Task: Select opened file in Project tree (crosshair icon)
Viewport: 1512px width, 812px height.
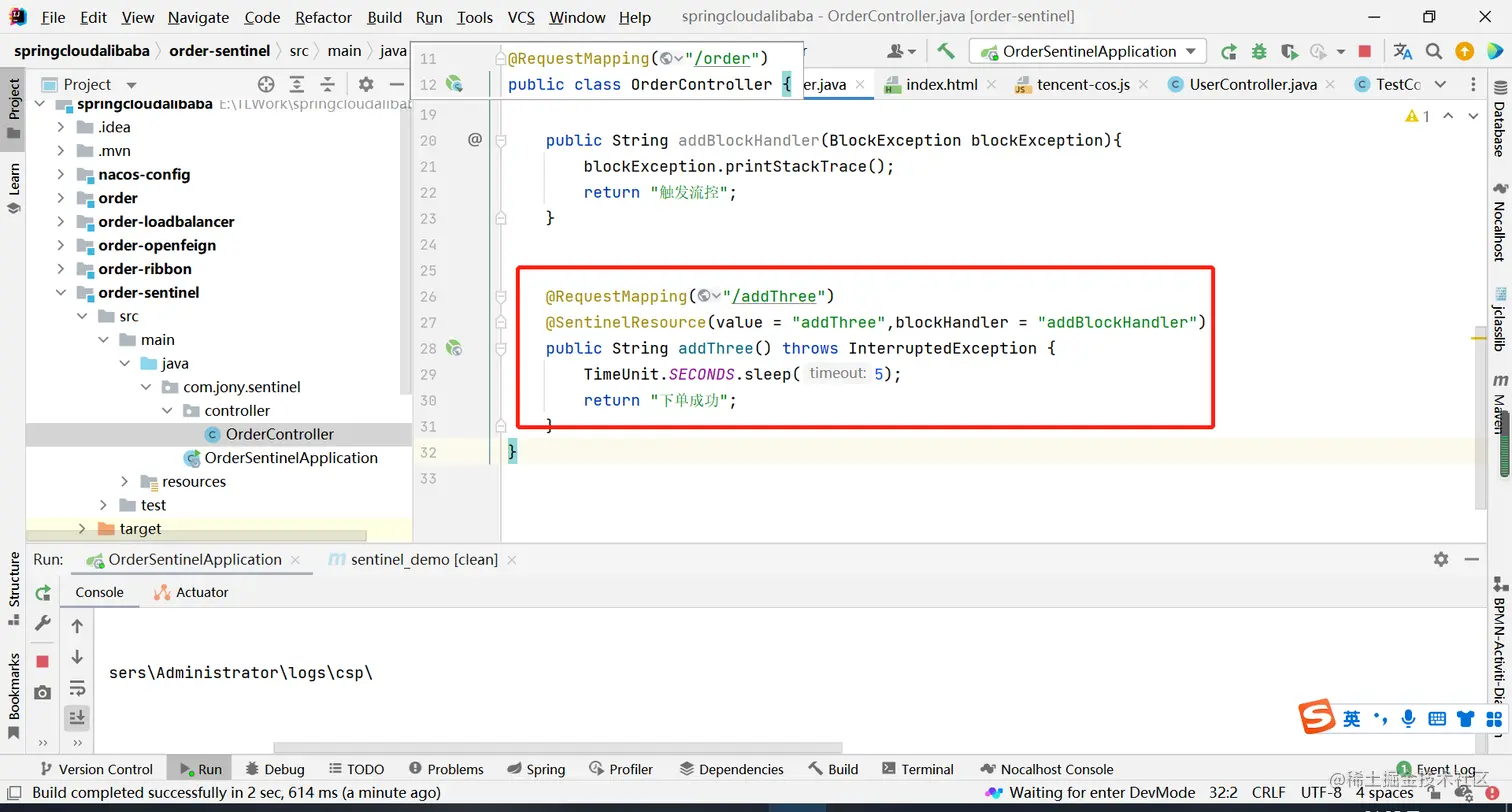Action: [x=266, y=84]
